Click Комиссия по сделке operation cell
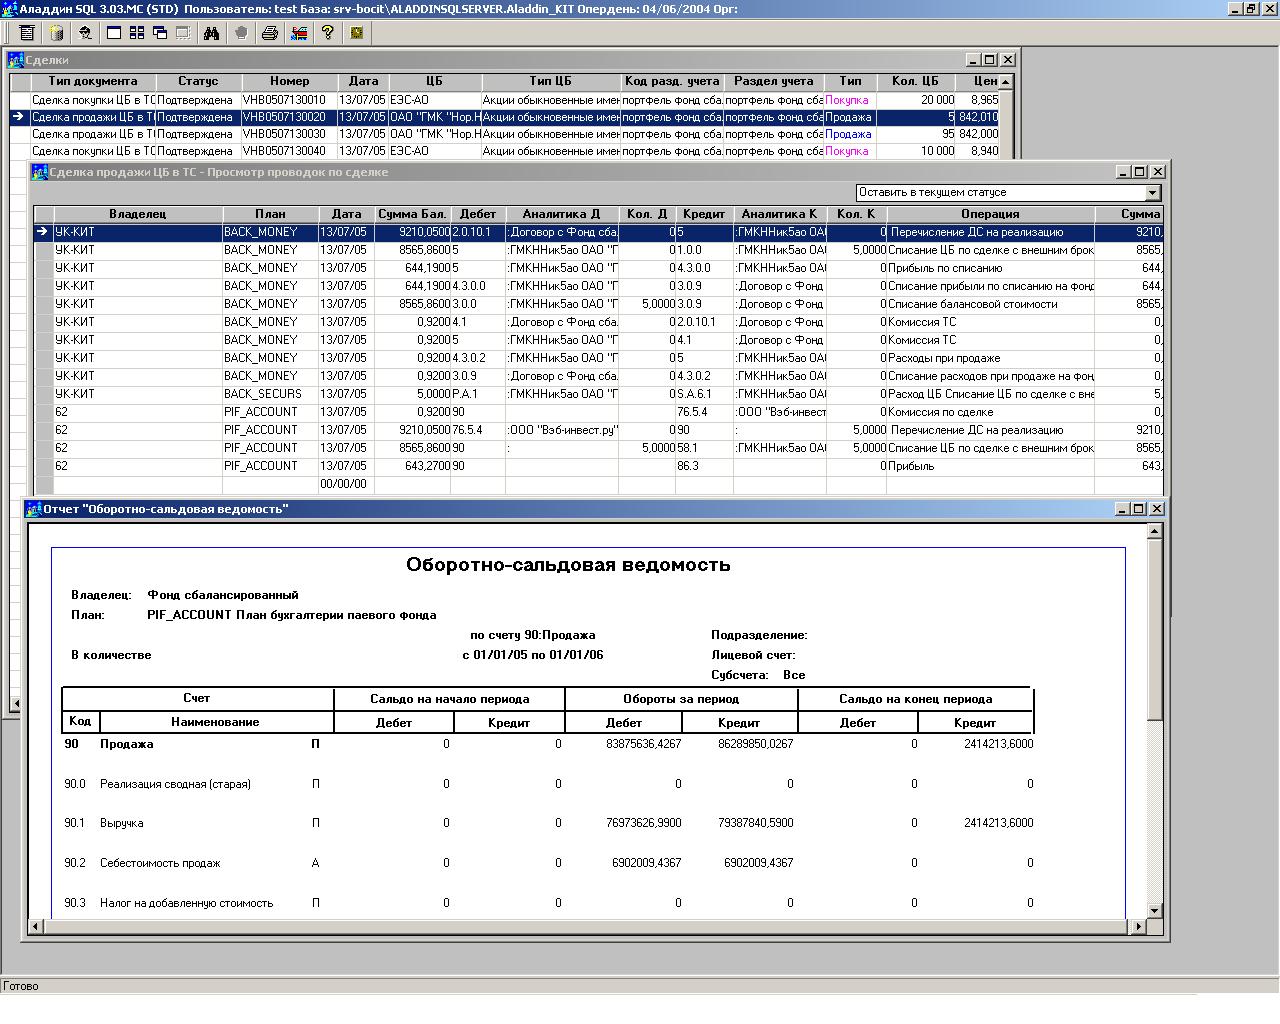Screen dimensions: 1280x1024 [990, 412]
